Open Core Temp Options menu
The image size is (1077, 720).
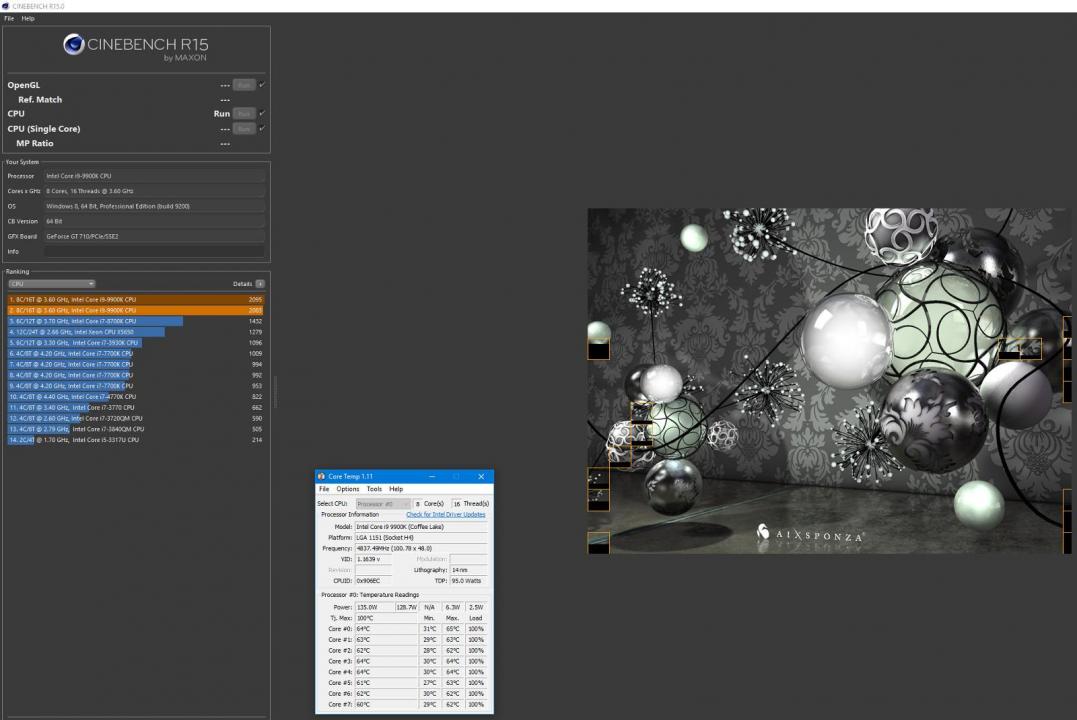point(347,489)
